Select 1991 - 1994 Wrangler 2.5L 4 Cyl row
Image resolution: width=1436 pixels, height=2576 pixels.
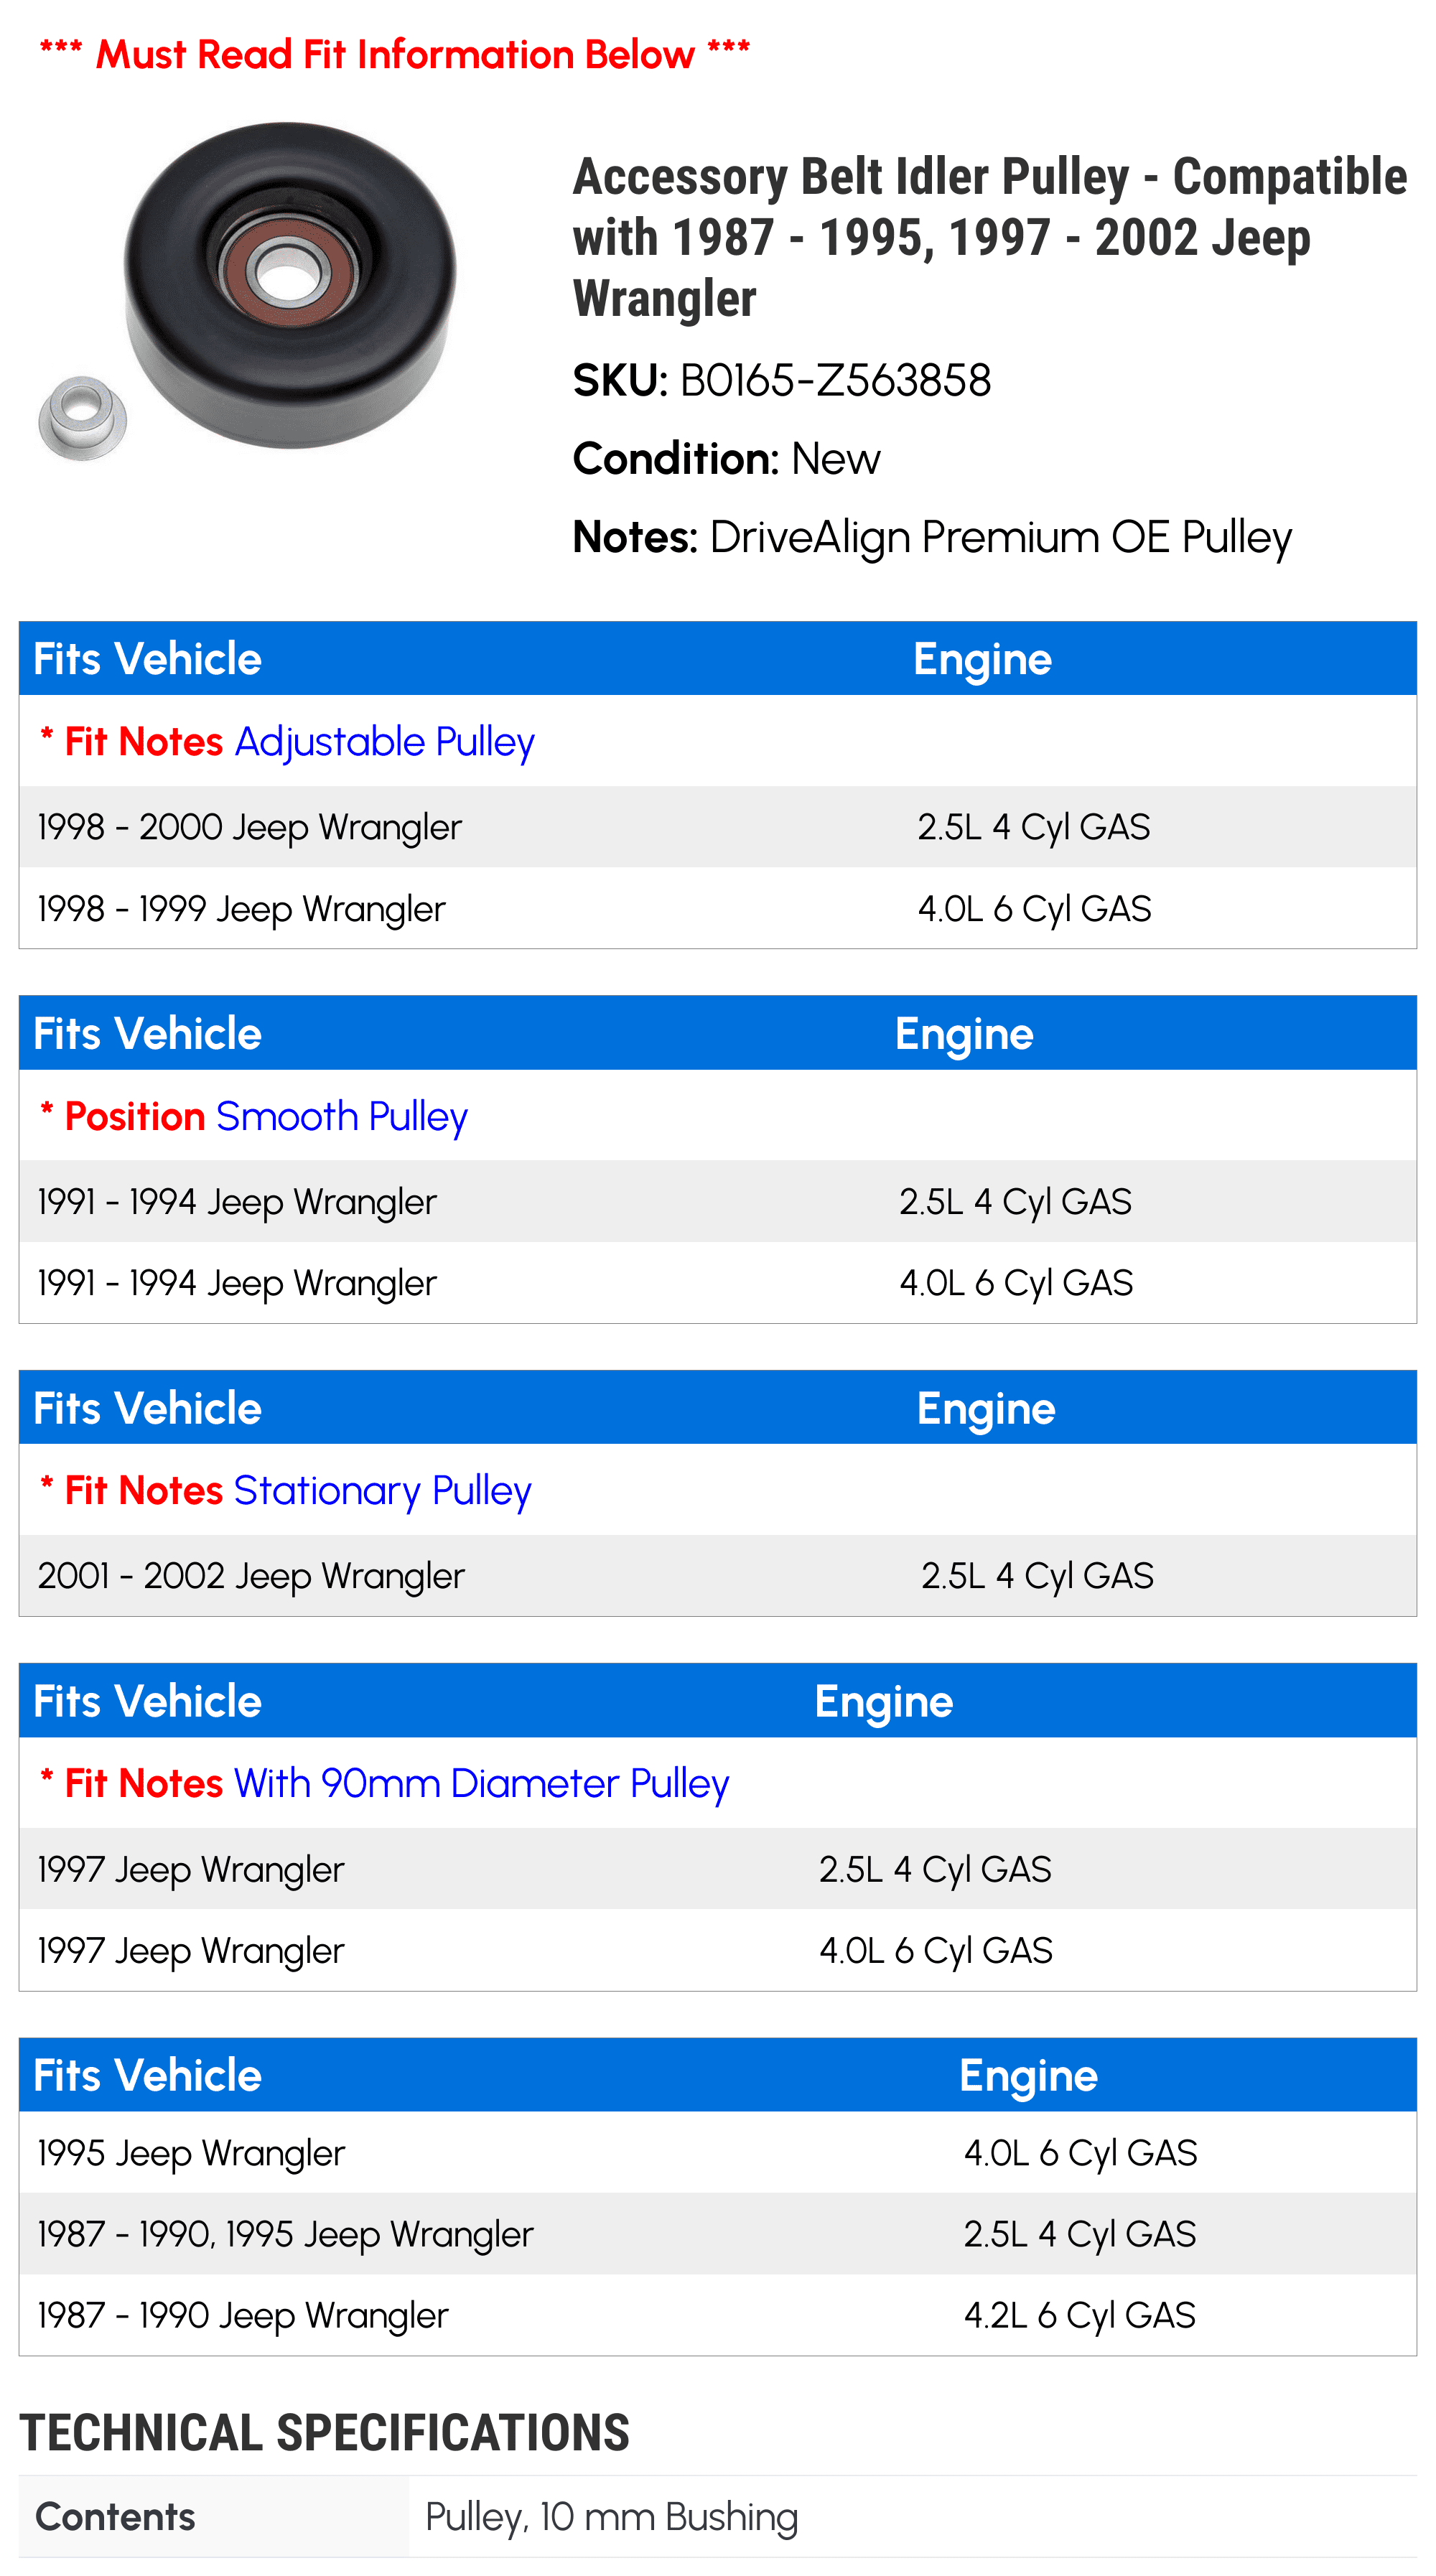point(718,1201)
